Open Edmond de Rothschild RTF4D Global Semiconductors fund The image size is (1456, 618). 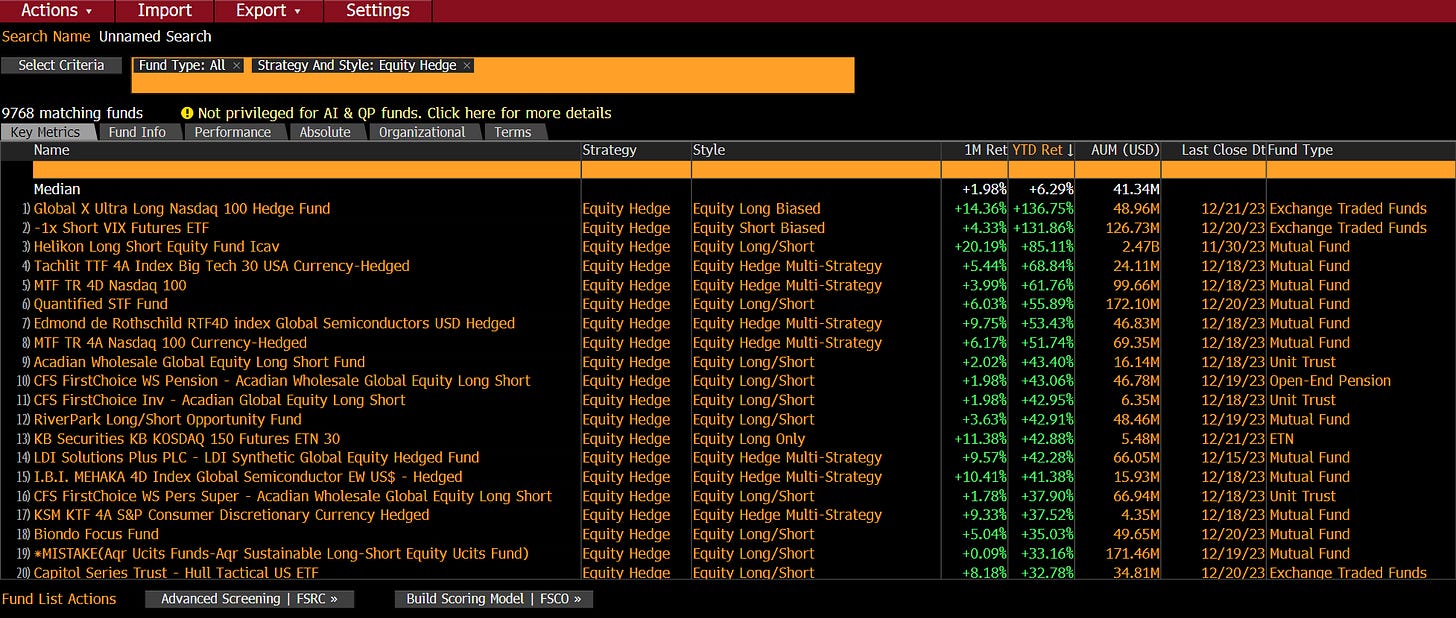click(274, 323)
